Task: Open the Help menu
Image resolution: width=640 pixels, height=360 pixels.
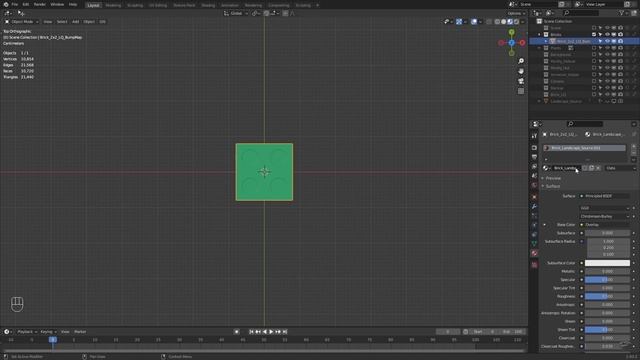Action: click(73, 4)
